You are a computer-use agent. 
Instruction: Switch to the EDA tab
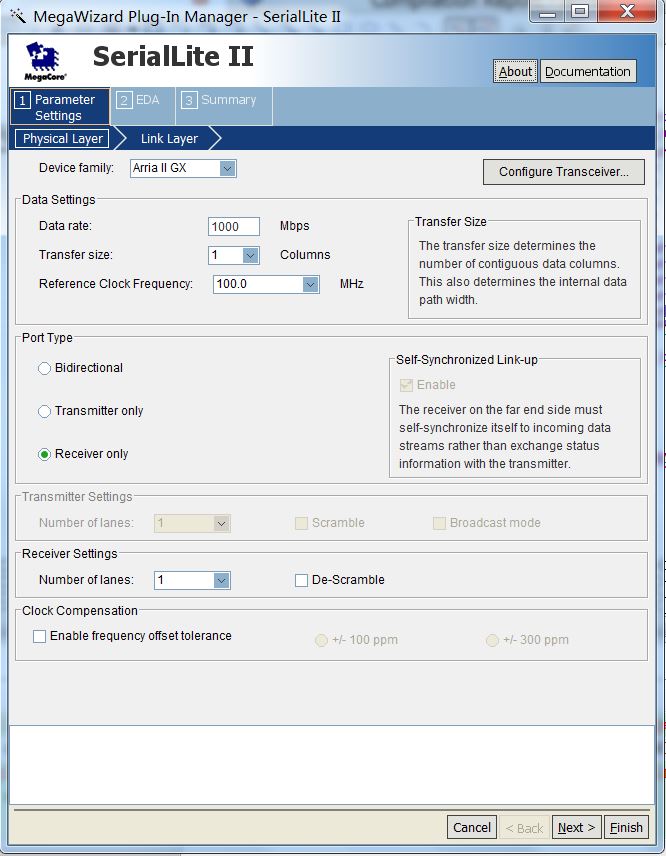click(x=142, y=106)
